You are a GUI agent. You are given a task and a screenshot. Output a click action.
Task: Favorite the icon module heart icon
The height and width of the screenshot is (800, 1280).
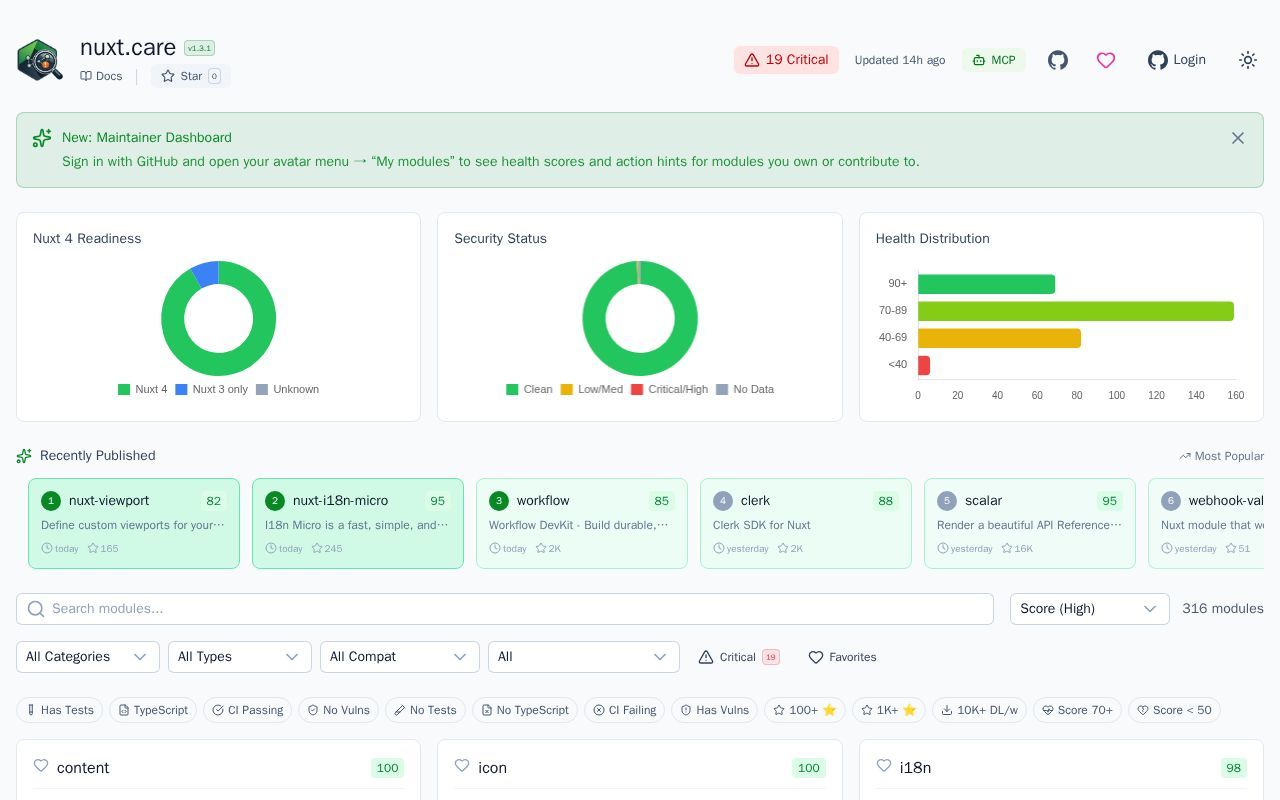click(462, 766)
